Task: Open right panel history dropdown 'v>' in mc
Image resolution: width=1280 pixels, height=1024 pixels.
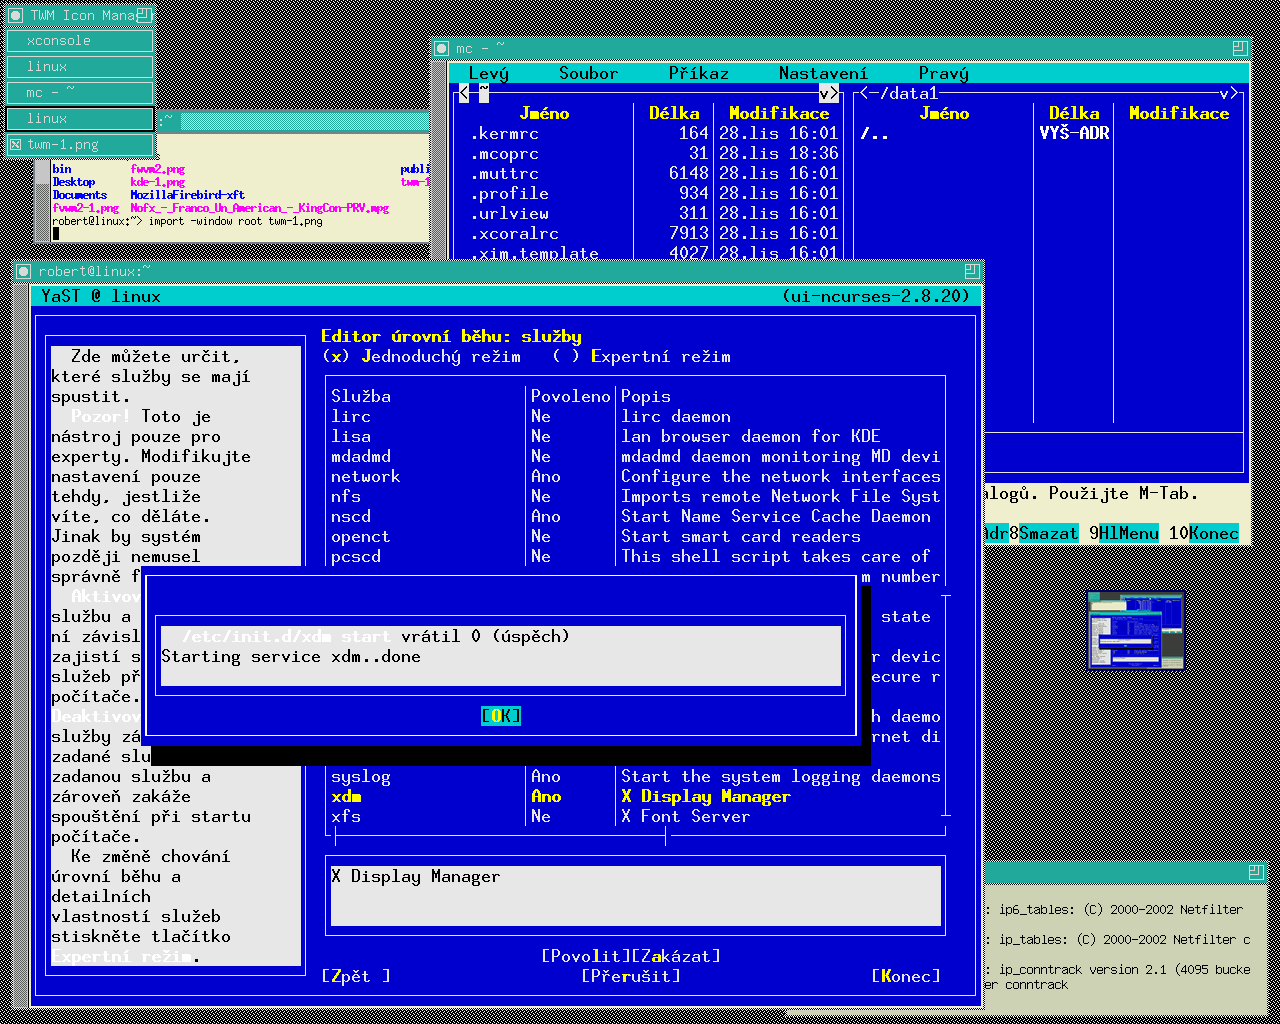Action: [x=1229, y=93]
